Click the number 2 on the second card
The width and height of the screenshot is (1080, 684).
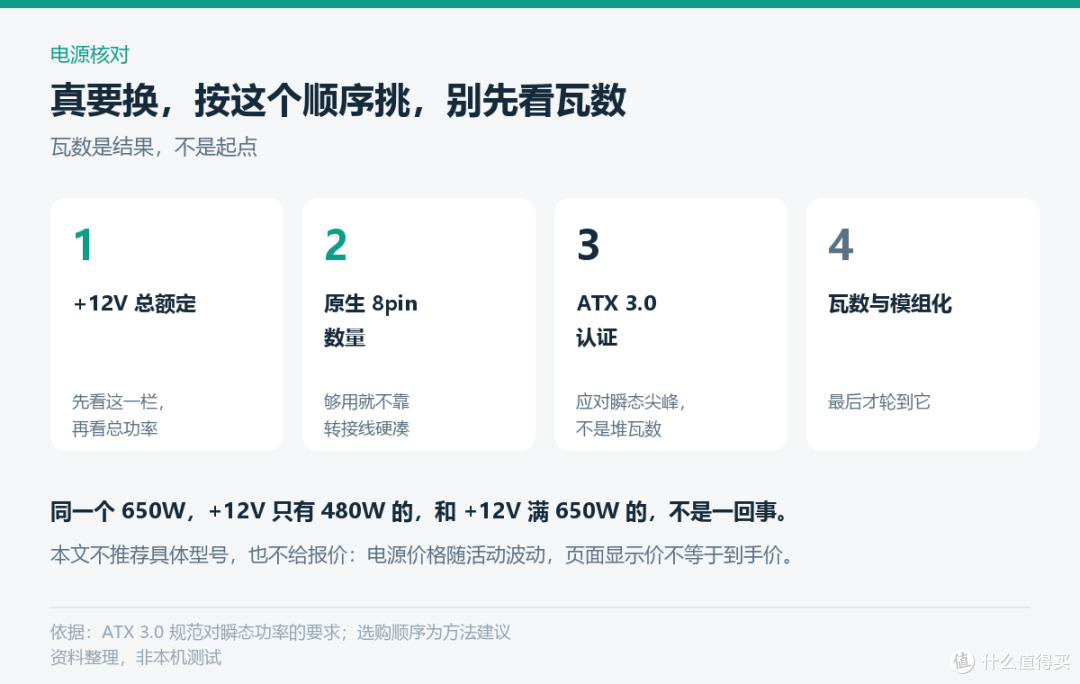click(x=335, y=245)
